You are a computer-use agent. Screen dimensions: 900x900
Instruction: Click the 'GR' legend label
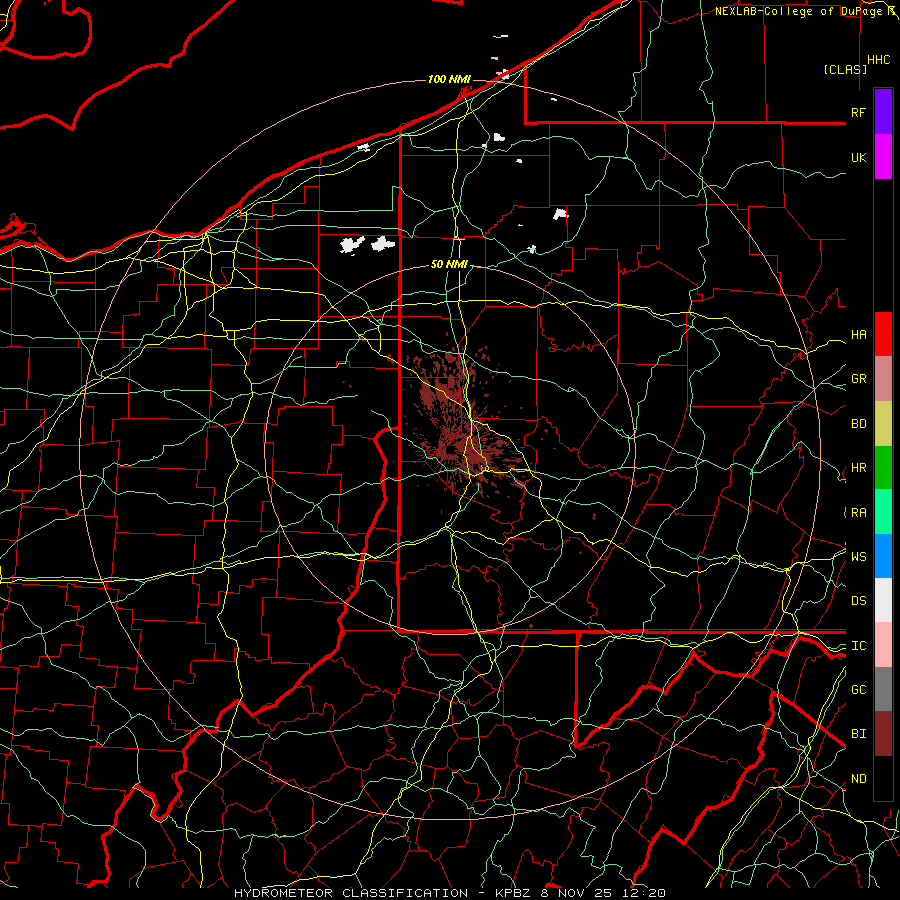click(x=858, y=379)
